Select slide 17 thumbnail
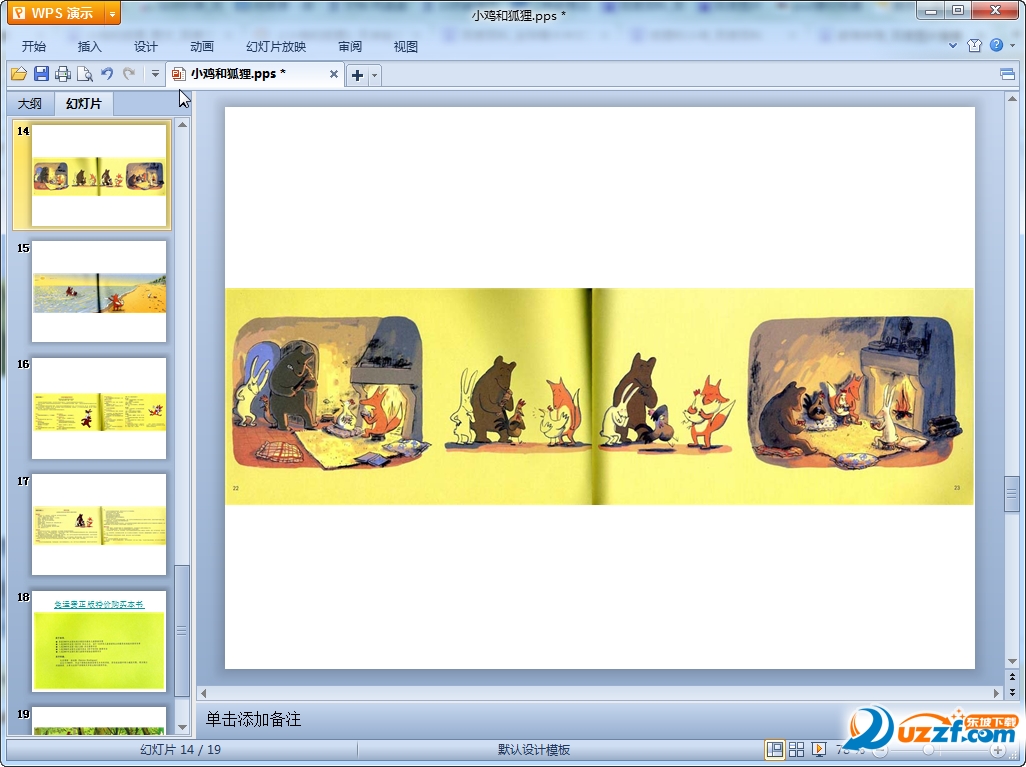 pos(99,524)
